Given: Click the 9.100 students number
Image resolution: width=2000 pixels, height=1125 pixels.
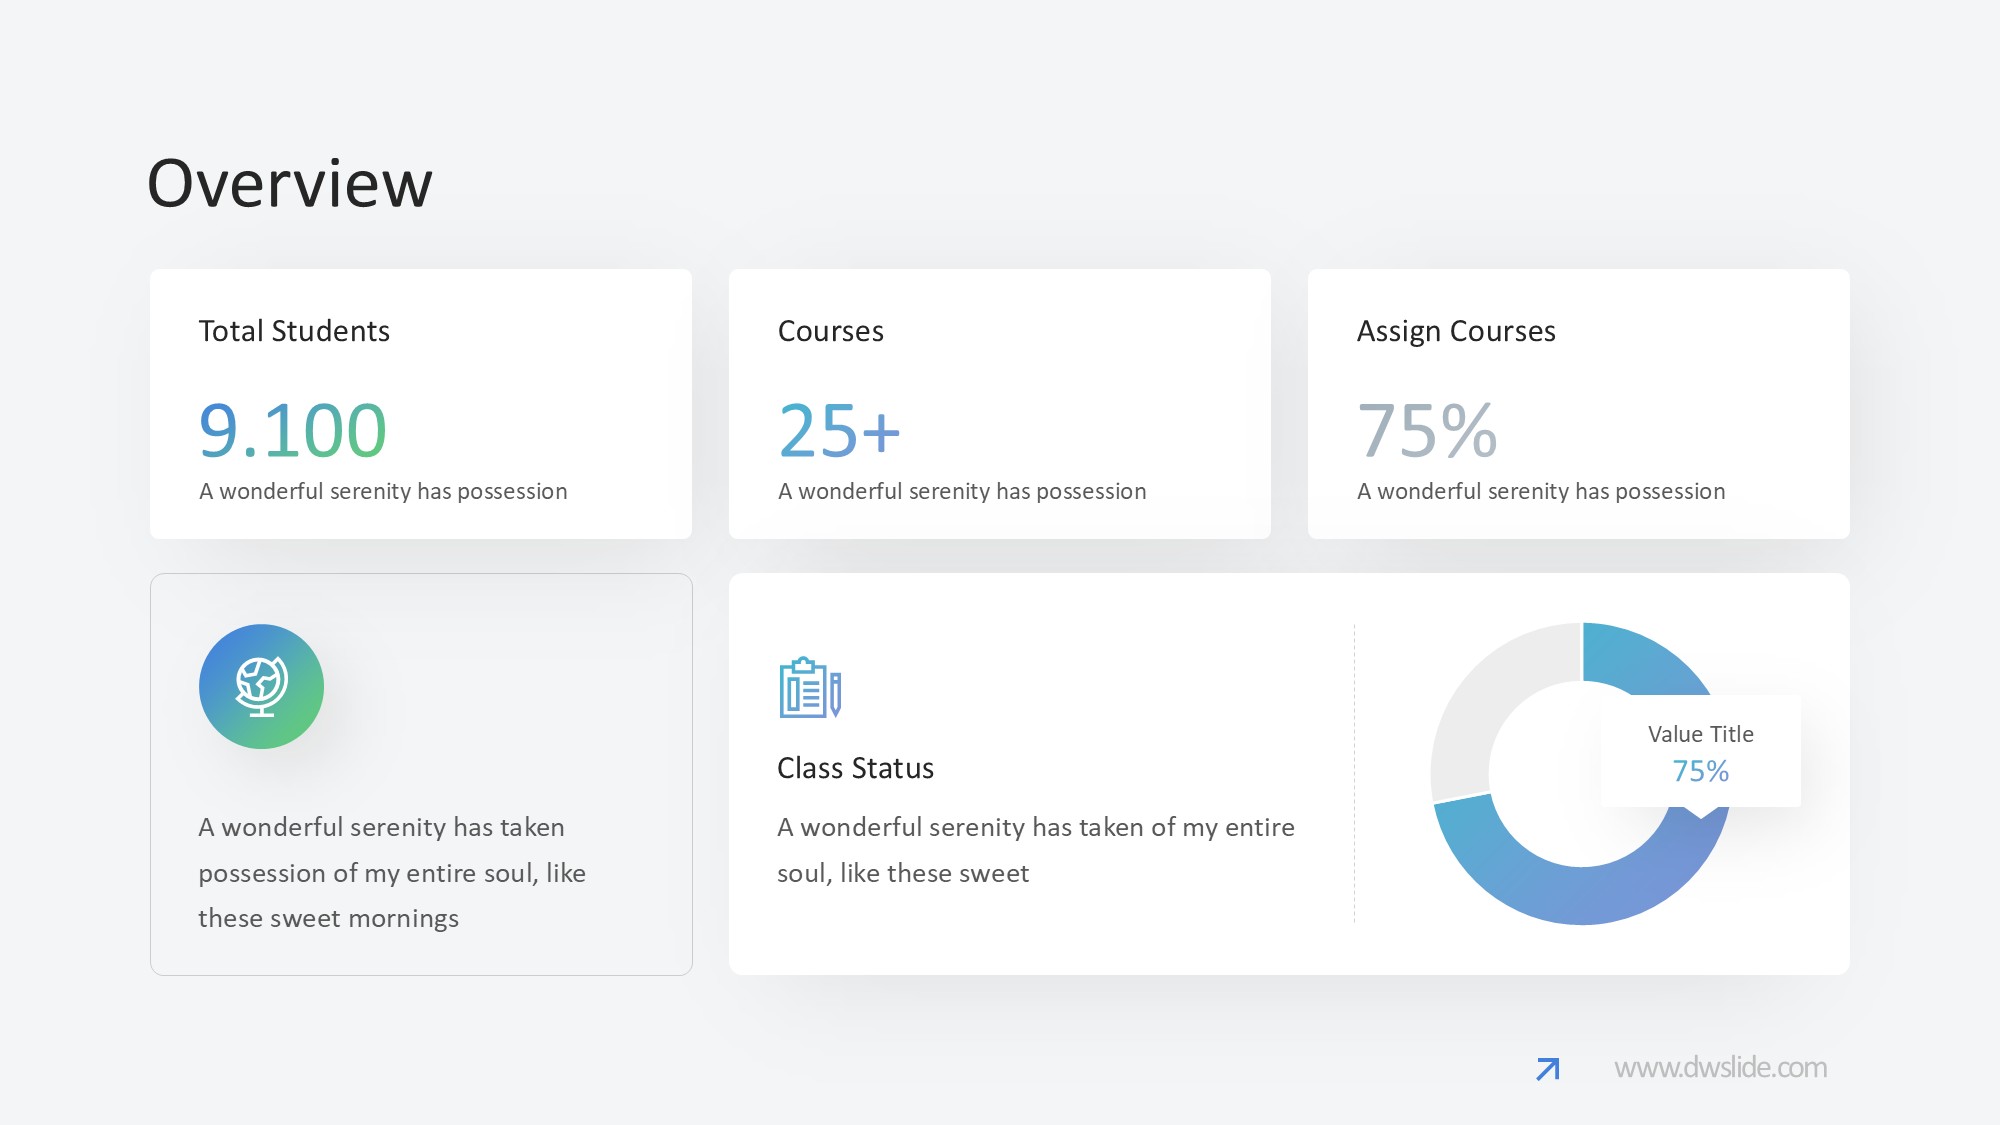Looking at the screenshot, I should pos(292,431).
